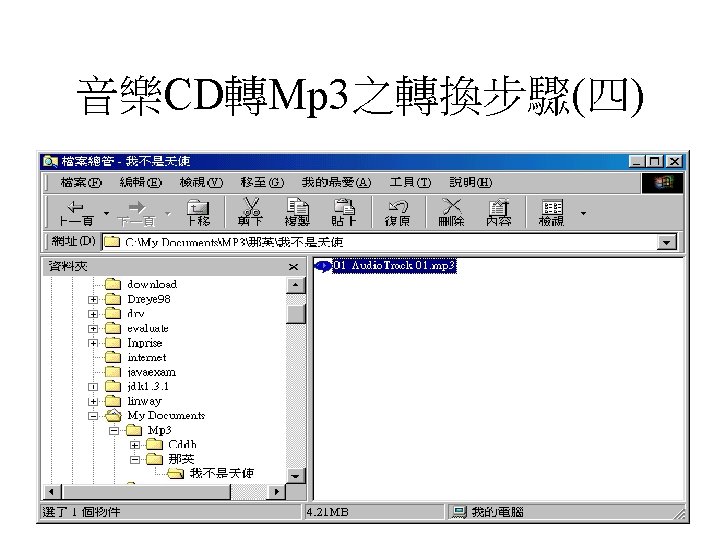Image resolution: width=720 pixels, height=540 pixels.
Task: Click the folder tree's scroll down arrow
Action: [295, 475]
